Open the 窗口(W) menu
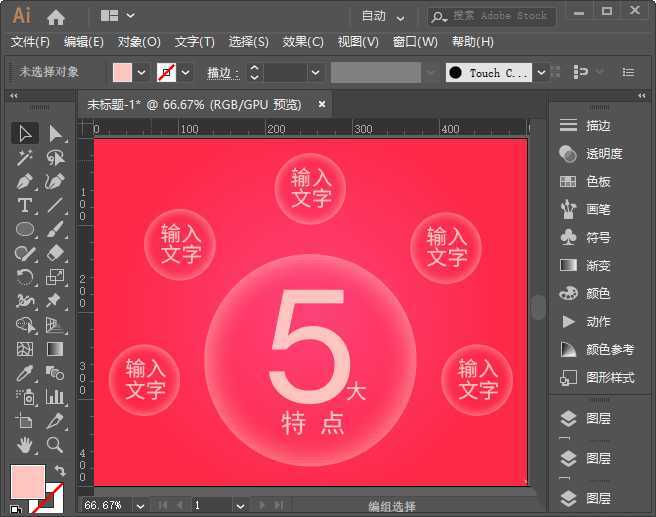 415,42
